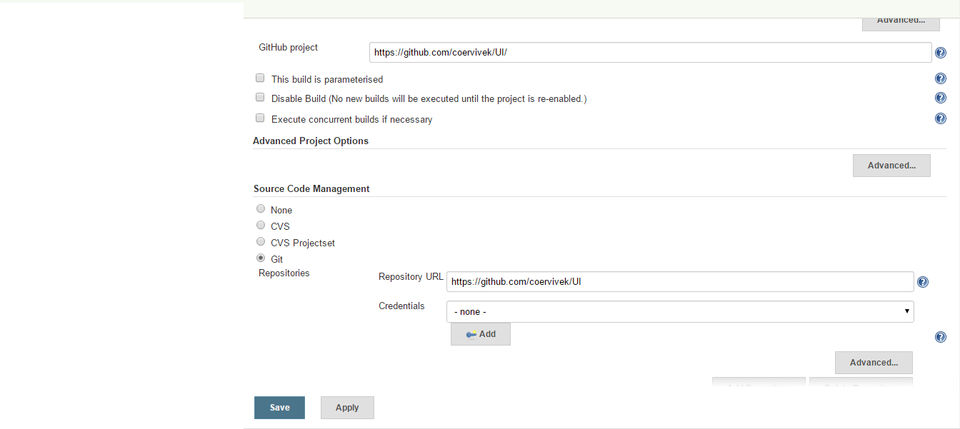Click the Apply button

click(347, 407)
